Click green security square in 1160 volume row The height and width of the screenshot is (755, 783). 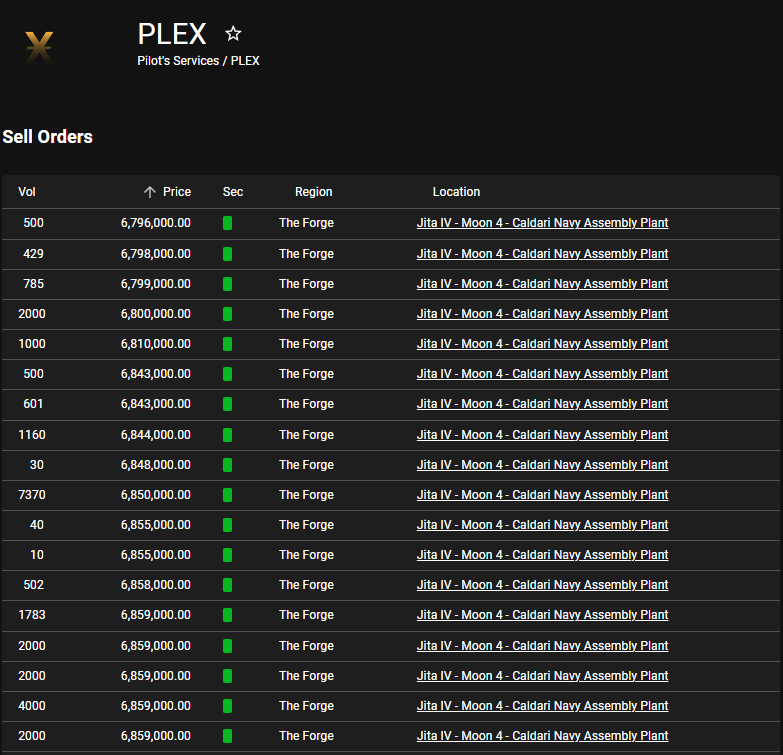point(227,435)
